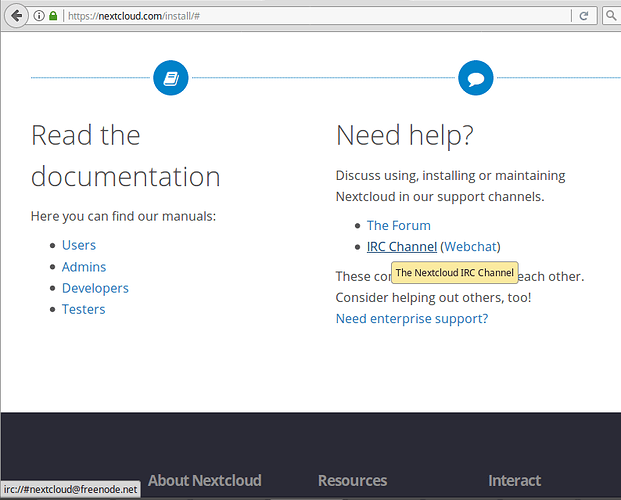
Task: Click the Read the documentation heading
Action: (x=126, y=156)
